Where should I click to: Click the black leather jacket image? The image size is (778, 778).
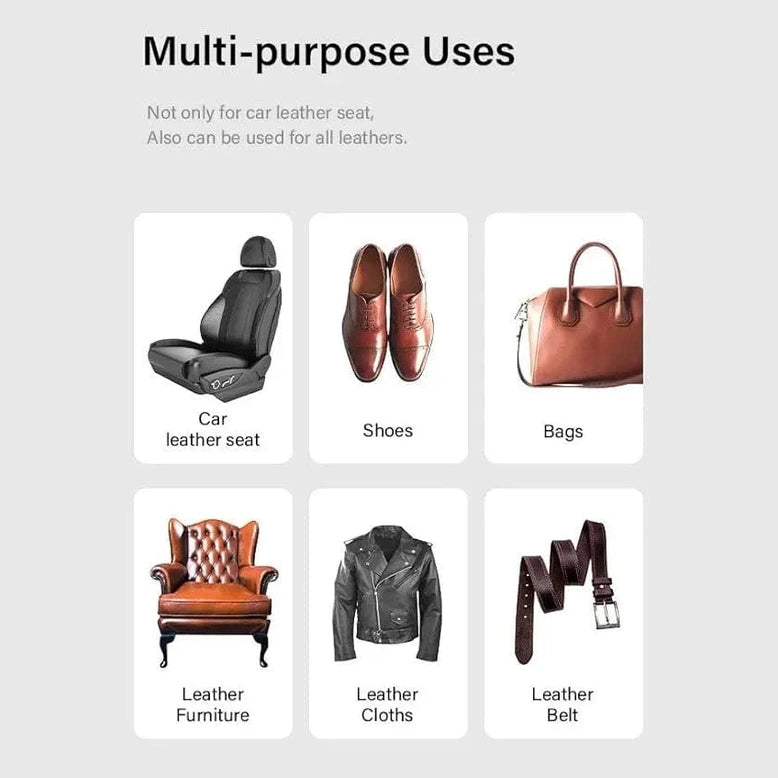point(388,593)
